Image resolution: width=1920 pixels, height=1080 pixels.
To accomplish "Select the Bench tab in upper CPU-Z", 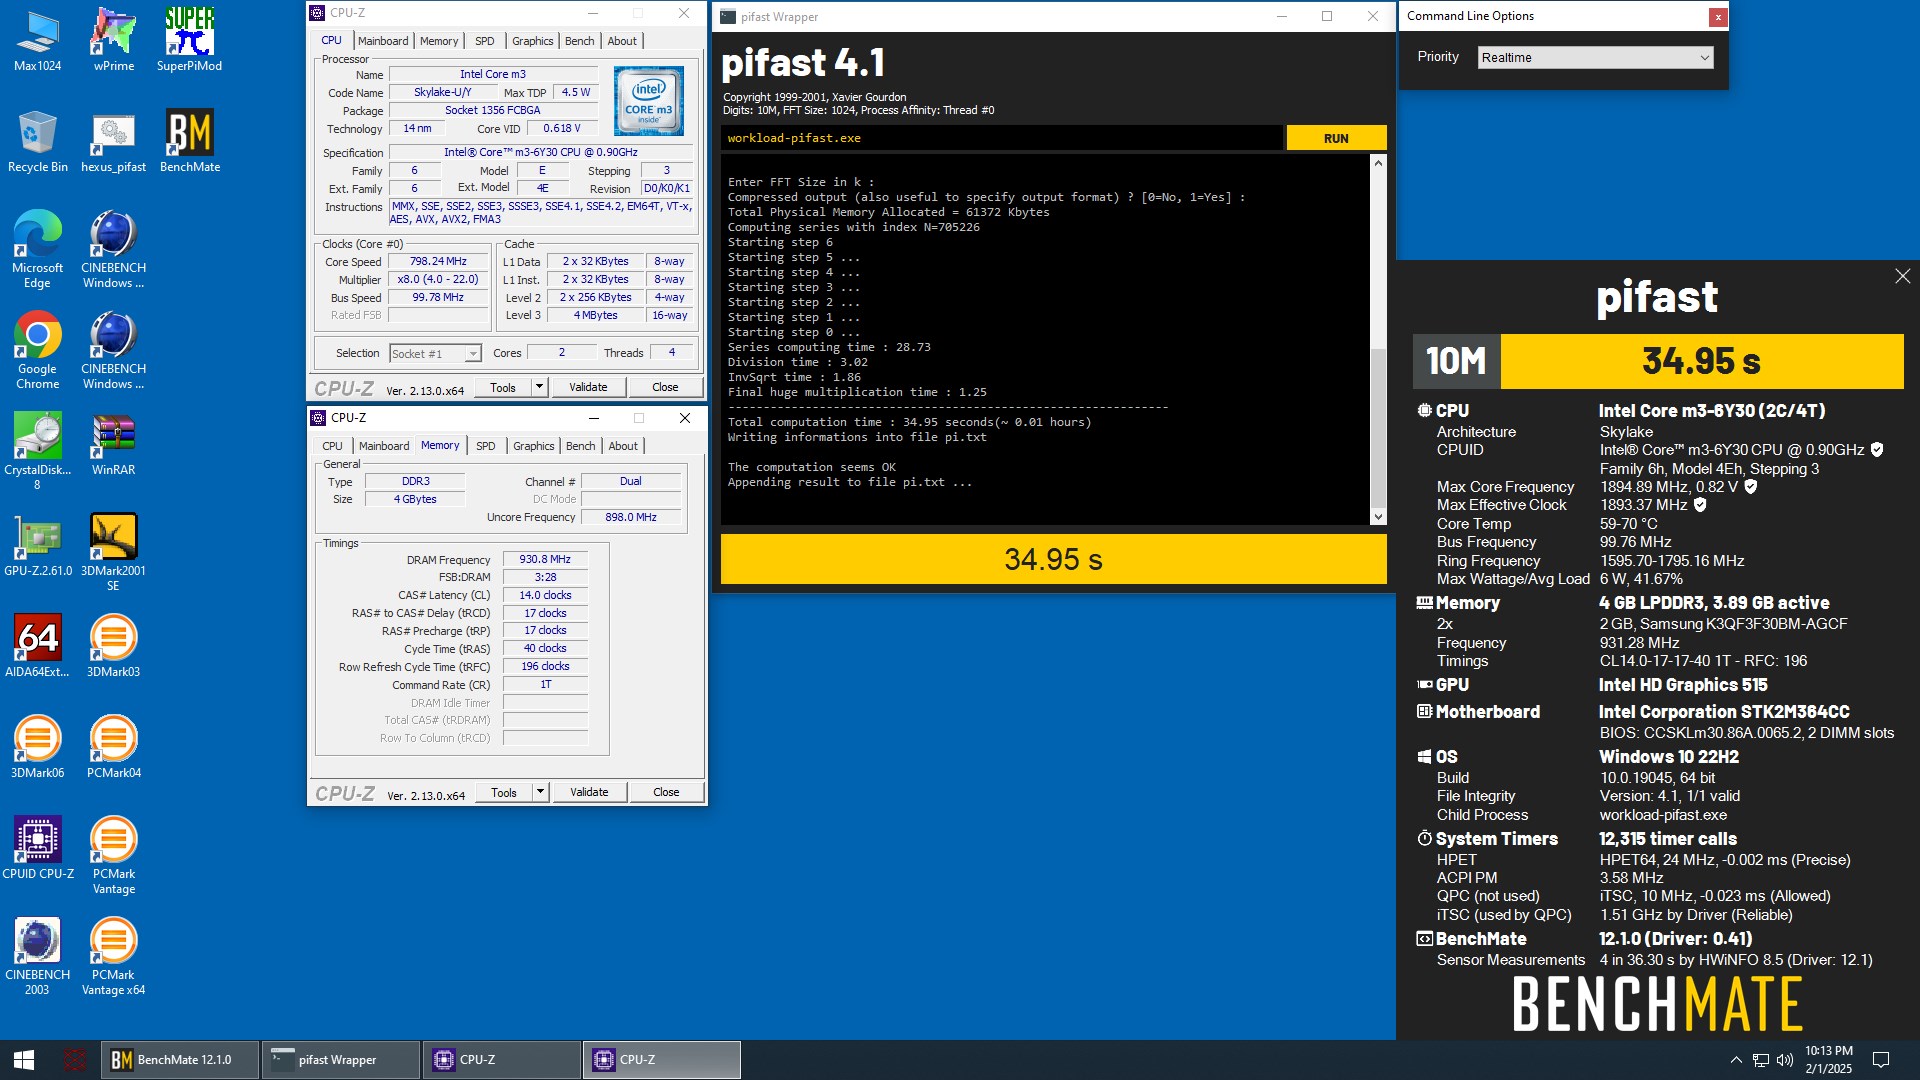I will point(579,41).
